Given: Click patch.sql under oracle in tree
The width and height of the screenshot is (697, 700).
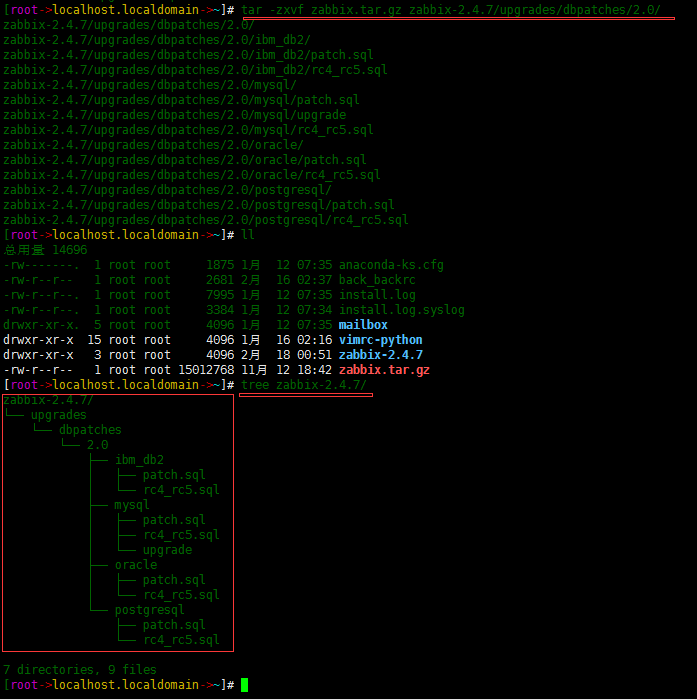Looking at the screenshot, I should tap(174, 580).
